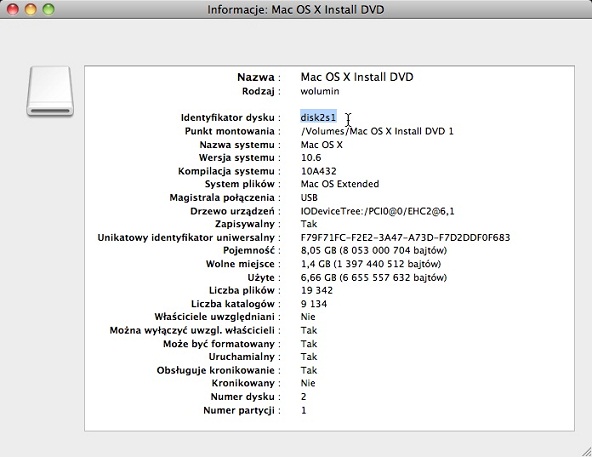
Task: Click the external drive icon
Action: tap(50, 91)
